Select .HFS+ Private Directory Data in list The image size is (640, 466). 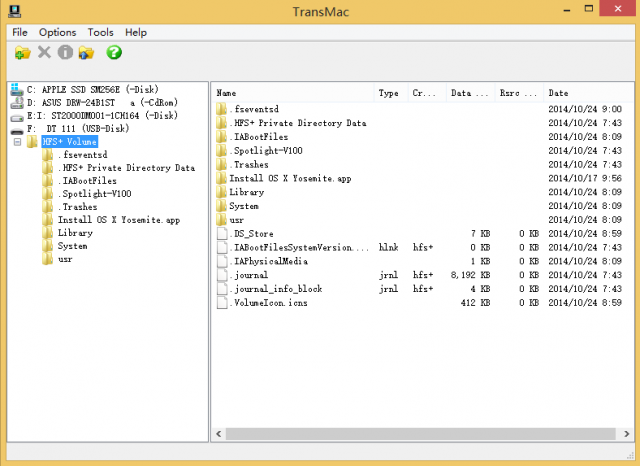(x=298, y=123)
